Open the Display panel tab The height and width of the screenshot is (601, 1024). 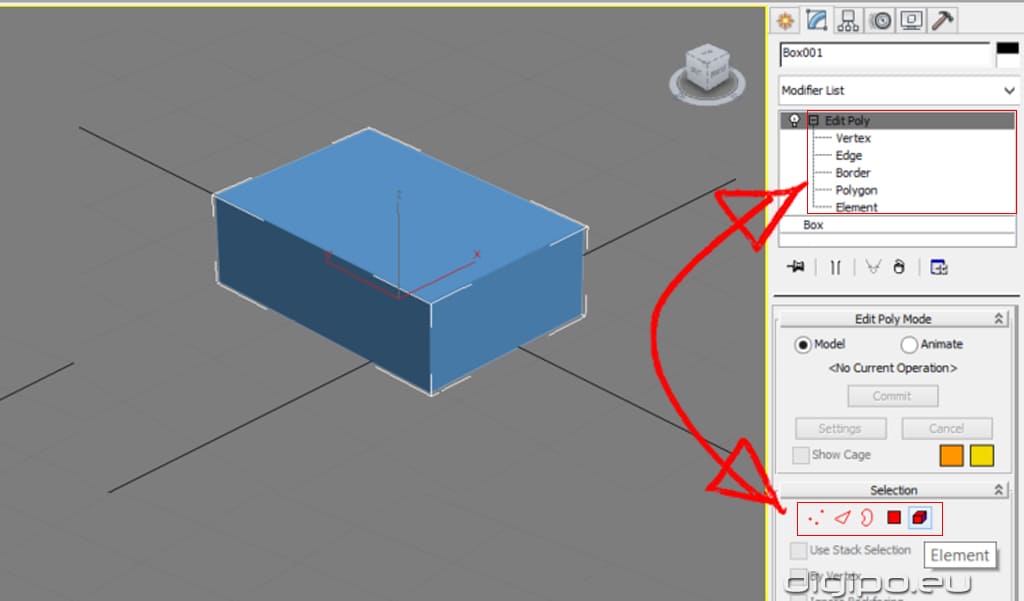pos(910,20)
